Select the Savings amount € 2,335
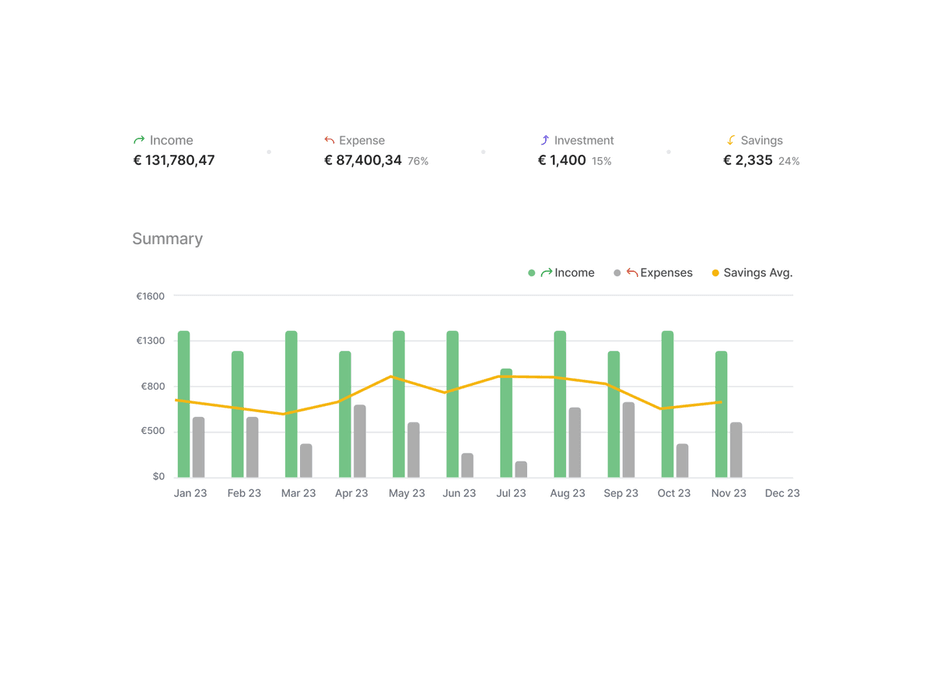 [x=748, y=160]
